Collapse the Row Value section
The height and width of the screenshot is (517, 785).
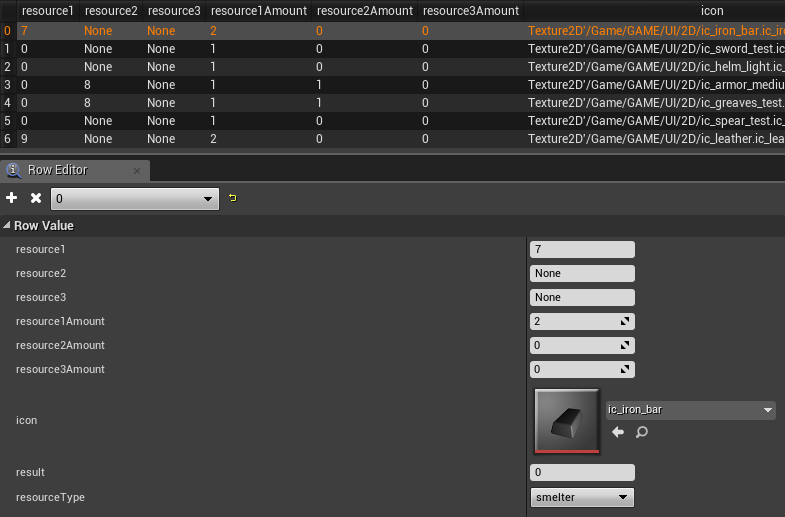(8, 226)
